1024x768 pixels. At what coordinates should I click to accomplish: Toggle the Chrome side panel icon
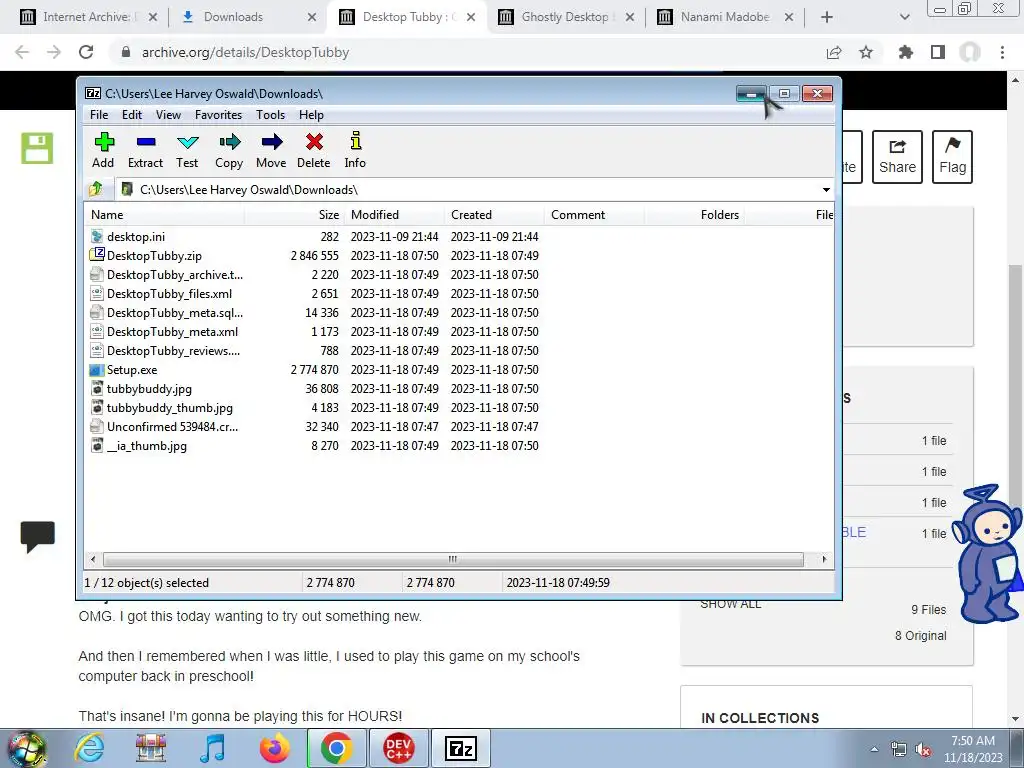point(938,52)
